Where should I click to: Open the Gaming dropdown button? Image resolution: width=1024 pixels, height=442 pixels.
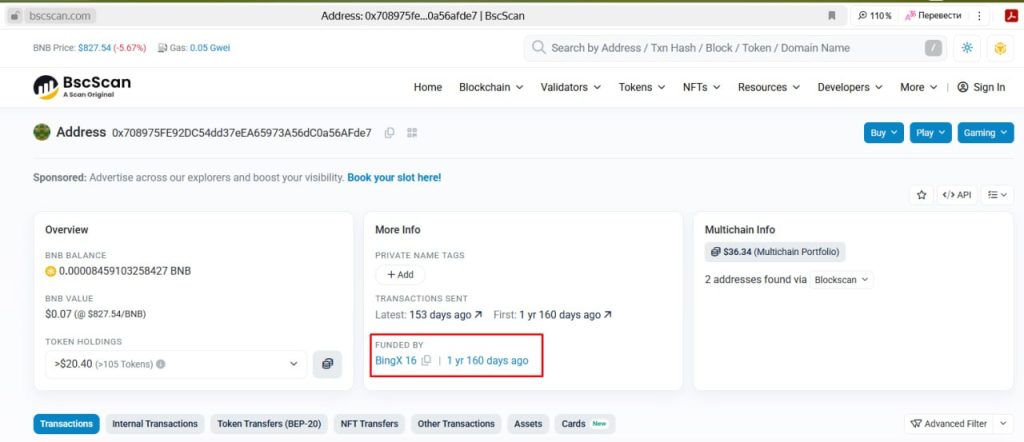[985, 132]
